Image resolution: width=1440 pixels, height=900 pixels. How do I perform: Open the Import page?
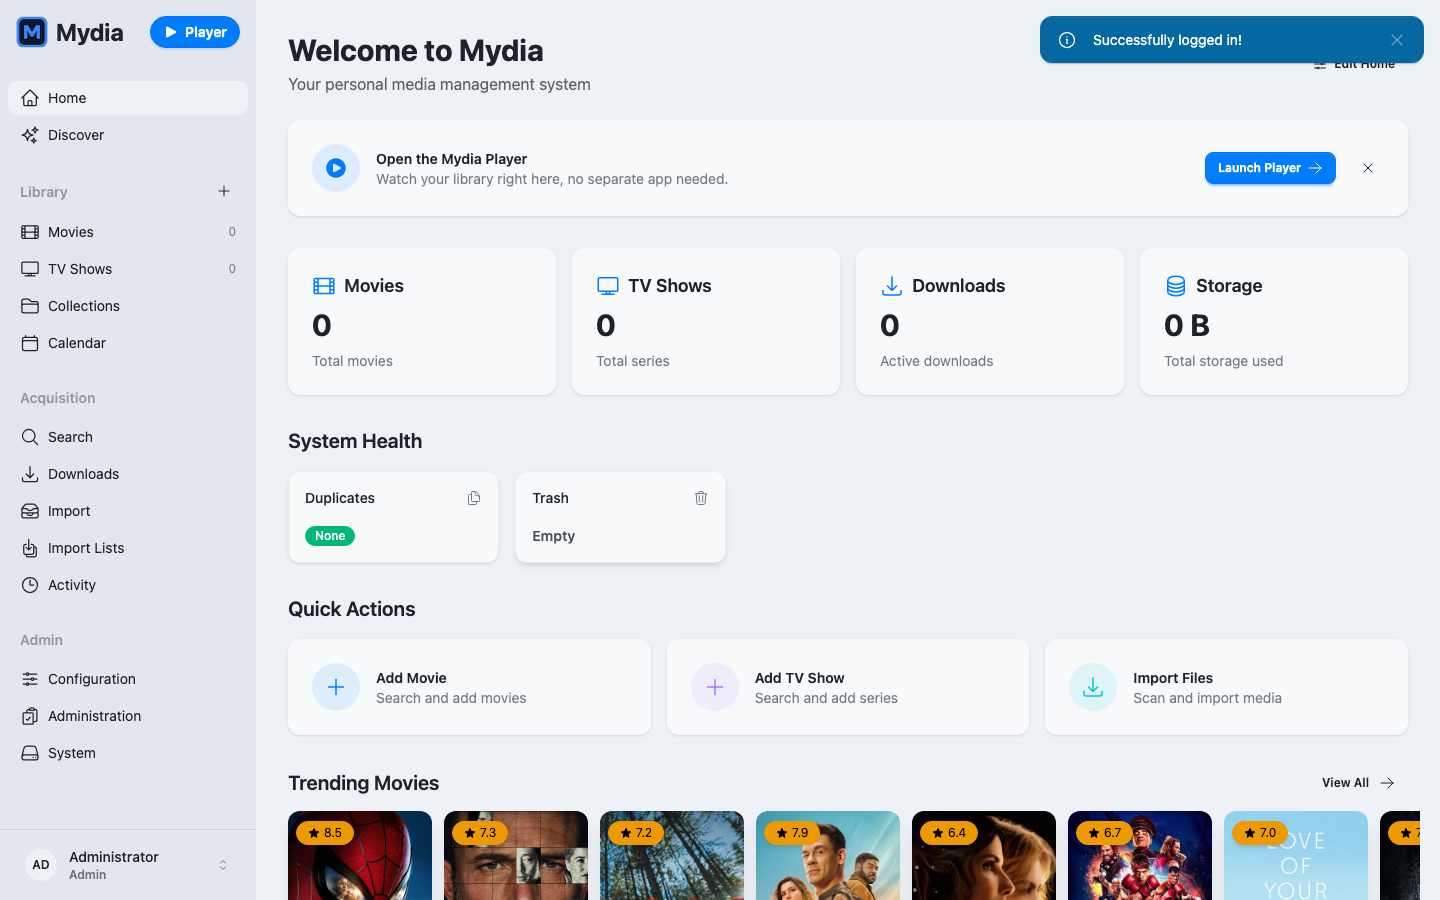point(128,511)
